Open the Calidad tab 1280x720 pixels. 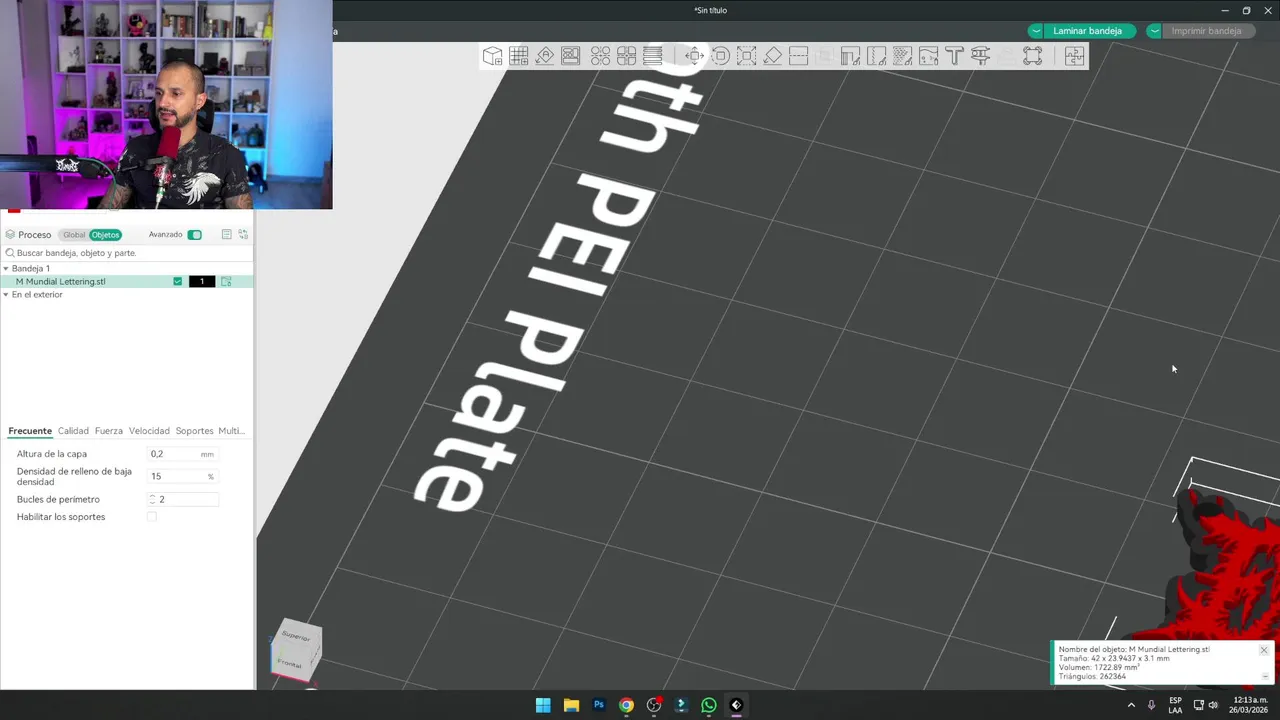click(73, 431)
